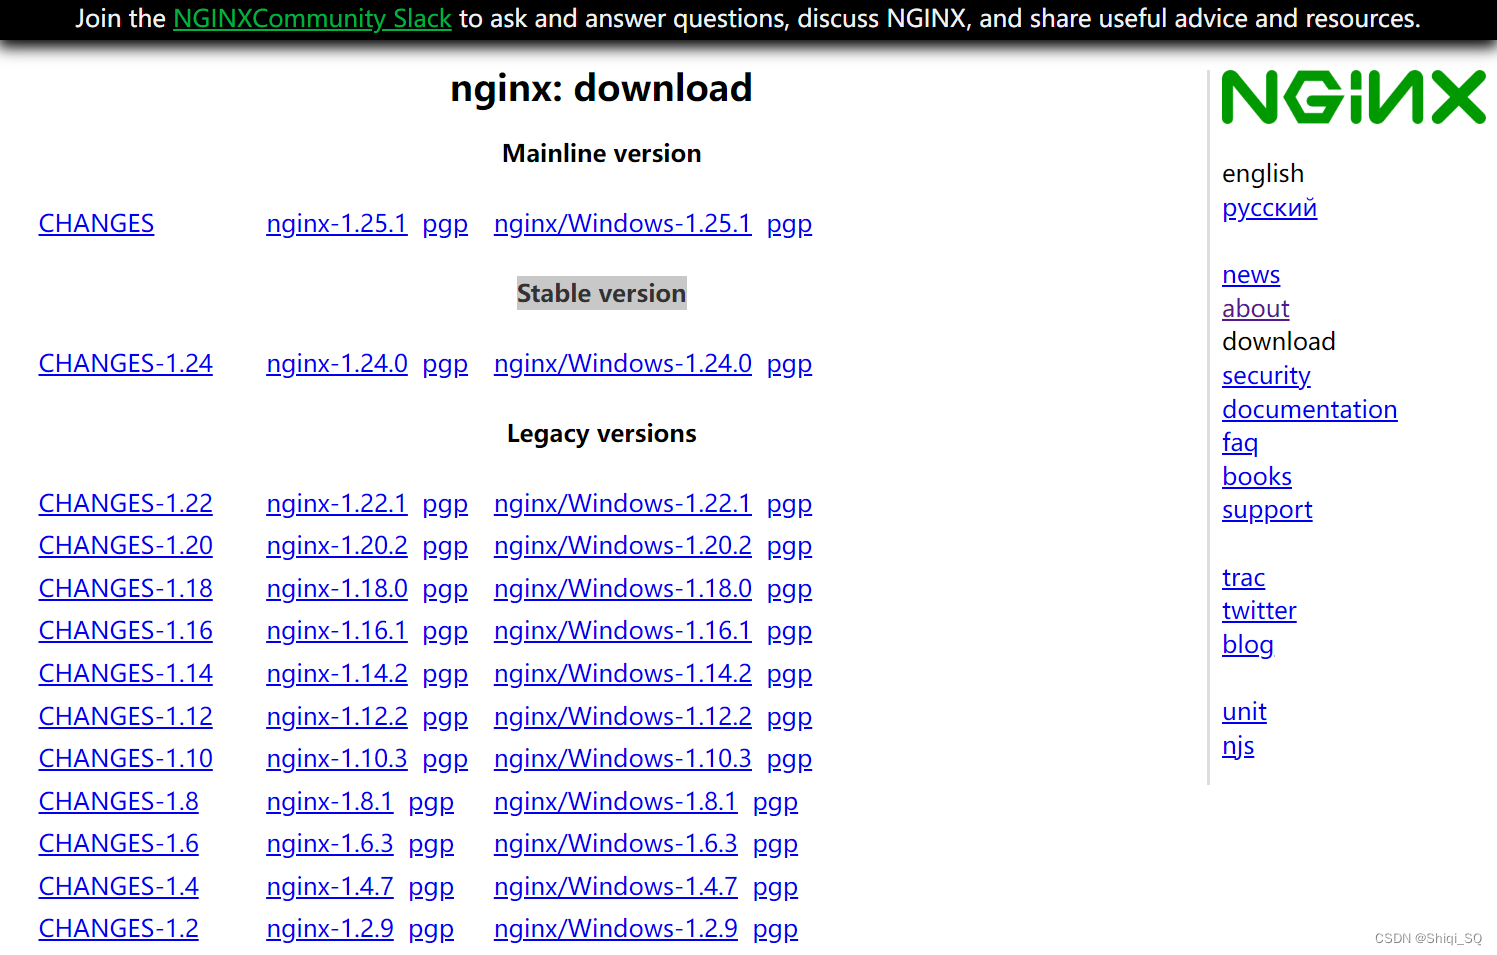This screenshot has height=955, width=1497.
Task: Open pgp for nginx/Windows-1.24.0
Action: pyautogui.click(x=789, y=364)
